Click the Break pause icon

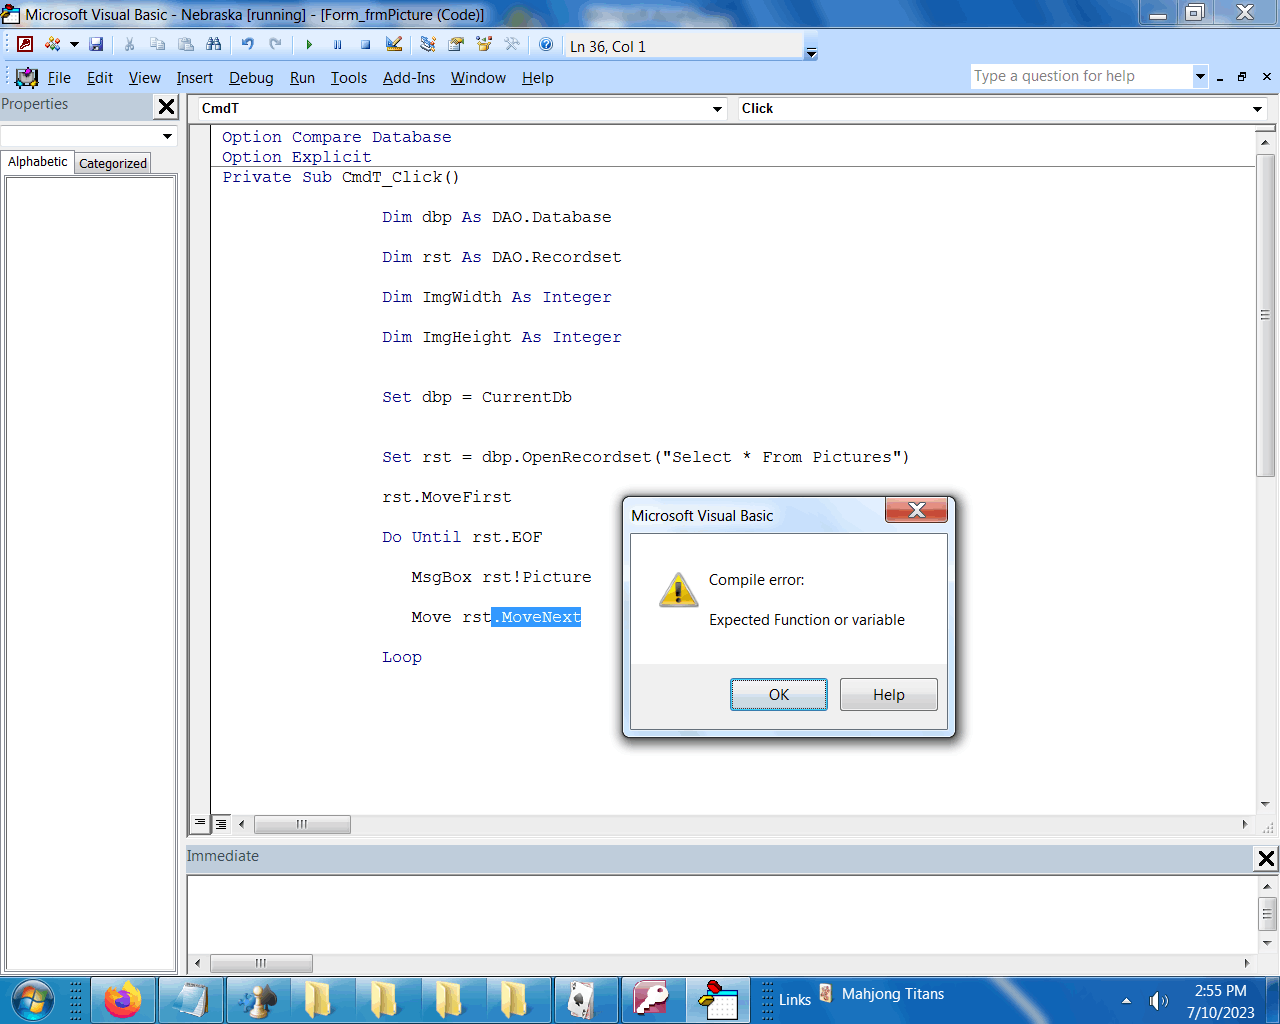pyautogui.click(x=337, y=44)
